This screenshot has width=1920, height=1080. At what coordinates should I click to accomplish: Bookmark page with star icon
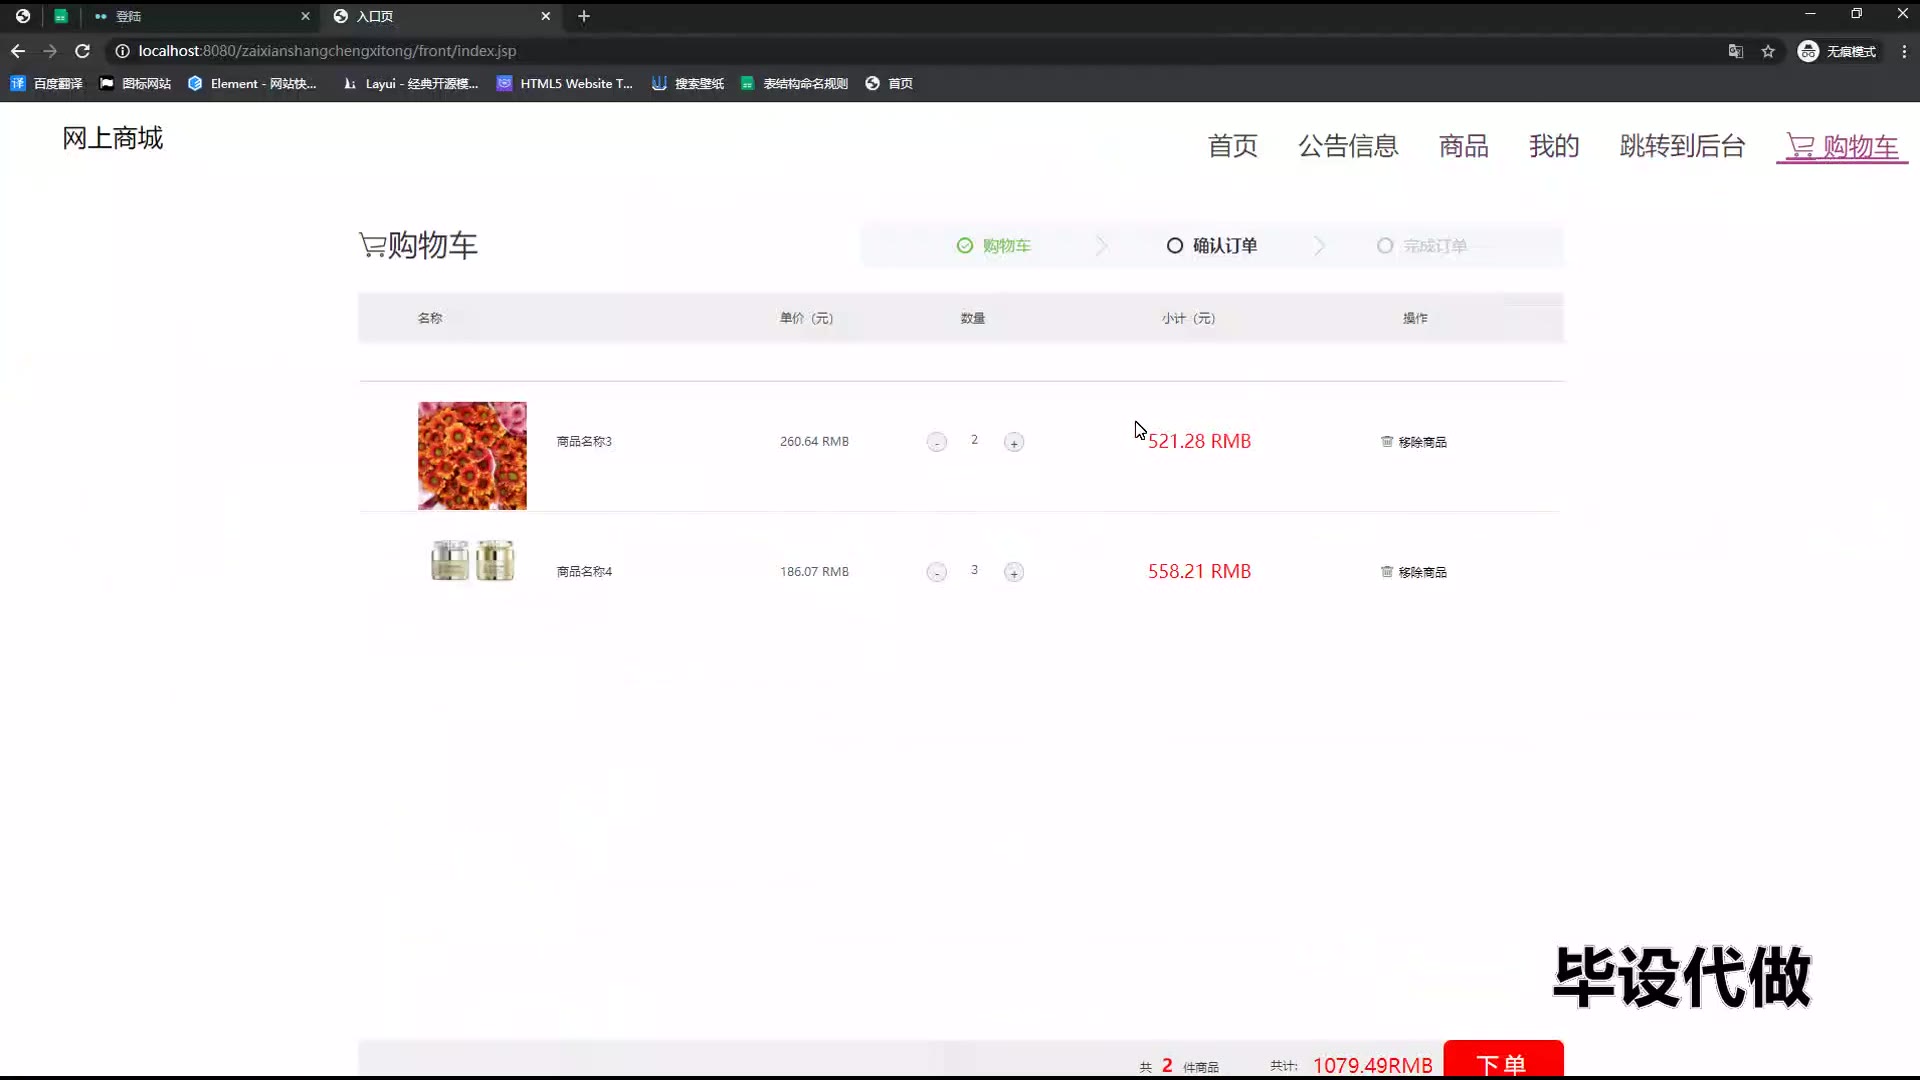point(1768,51)
